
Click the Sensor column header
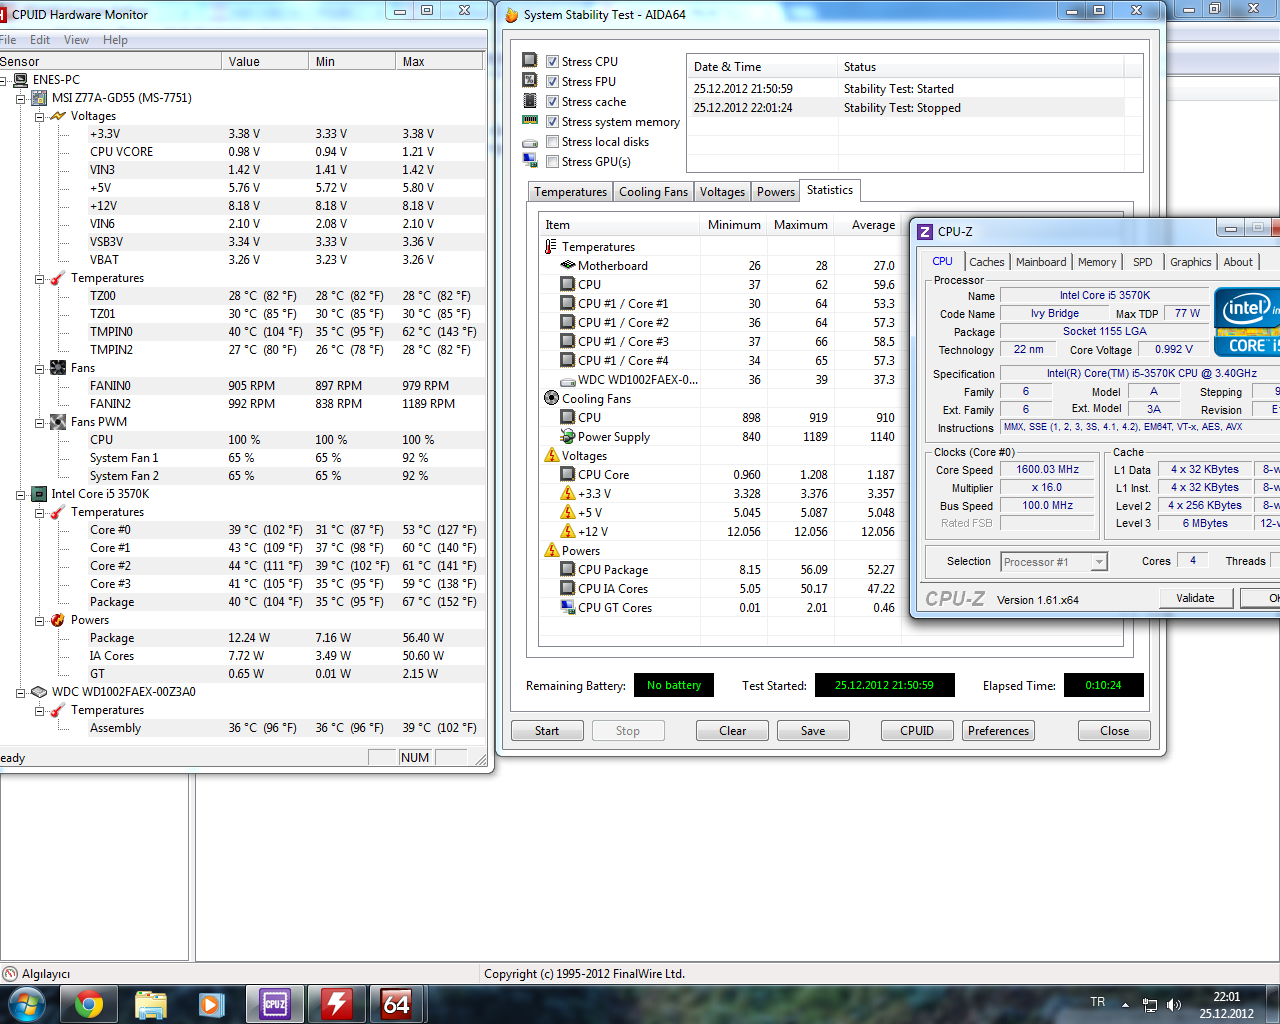coord(110,62)
